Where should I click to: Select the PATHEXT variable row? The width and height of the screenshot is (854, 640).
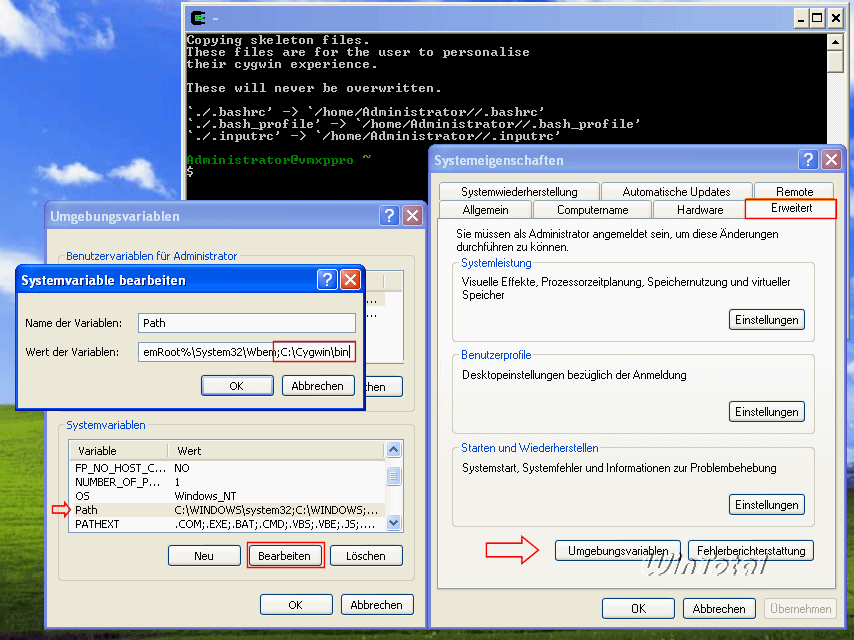point(228,525)
